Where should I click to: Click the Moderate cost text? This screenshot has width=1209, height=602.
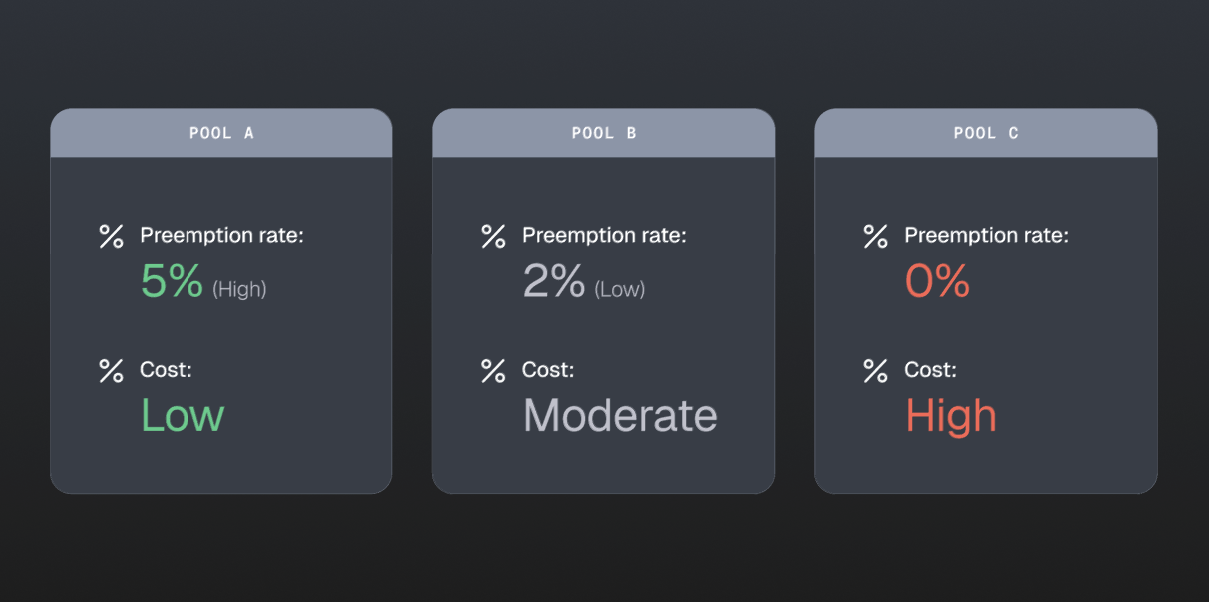click(x=620, y=415)
